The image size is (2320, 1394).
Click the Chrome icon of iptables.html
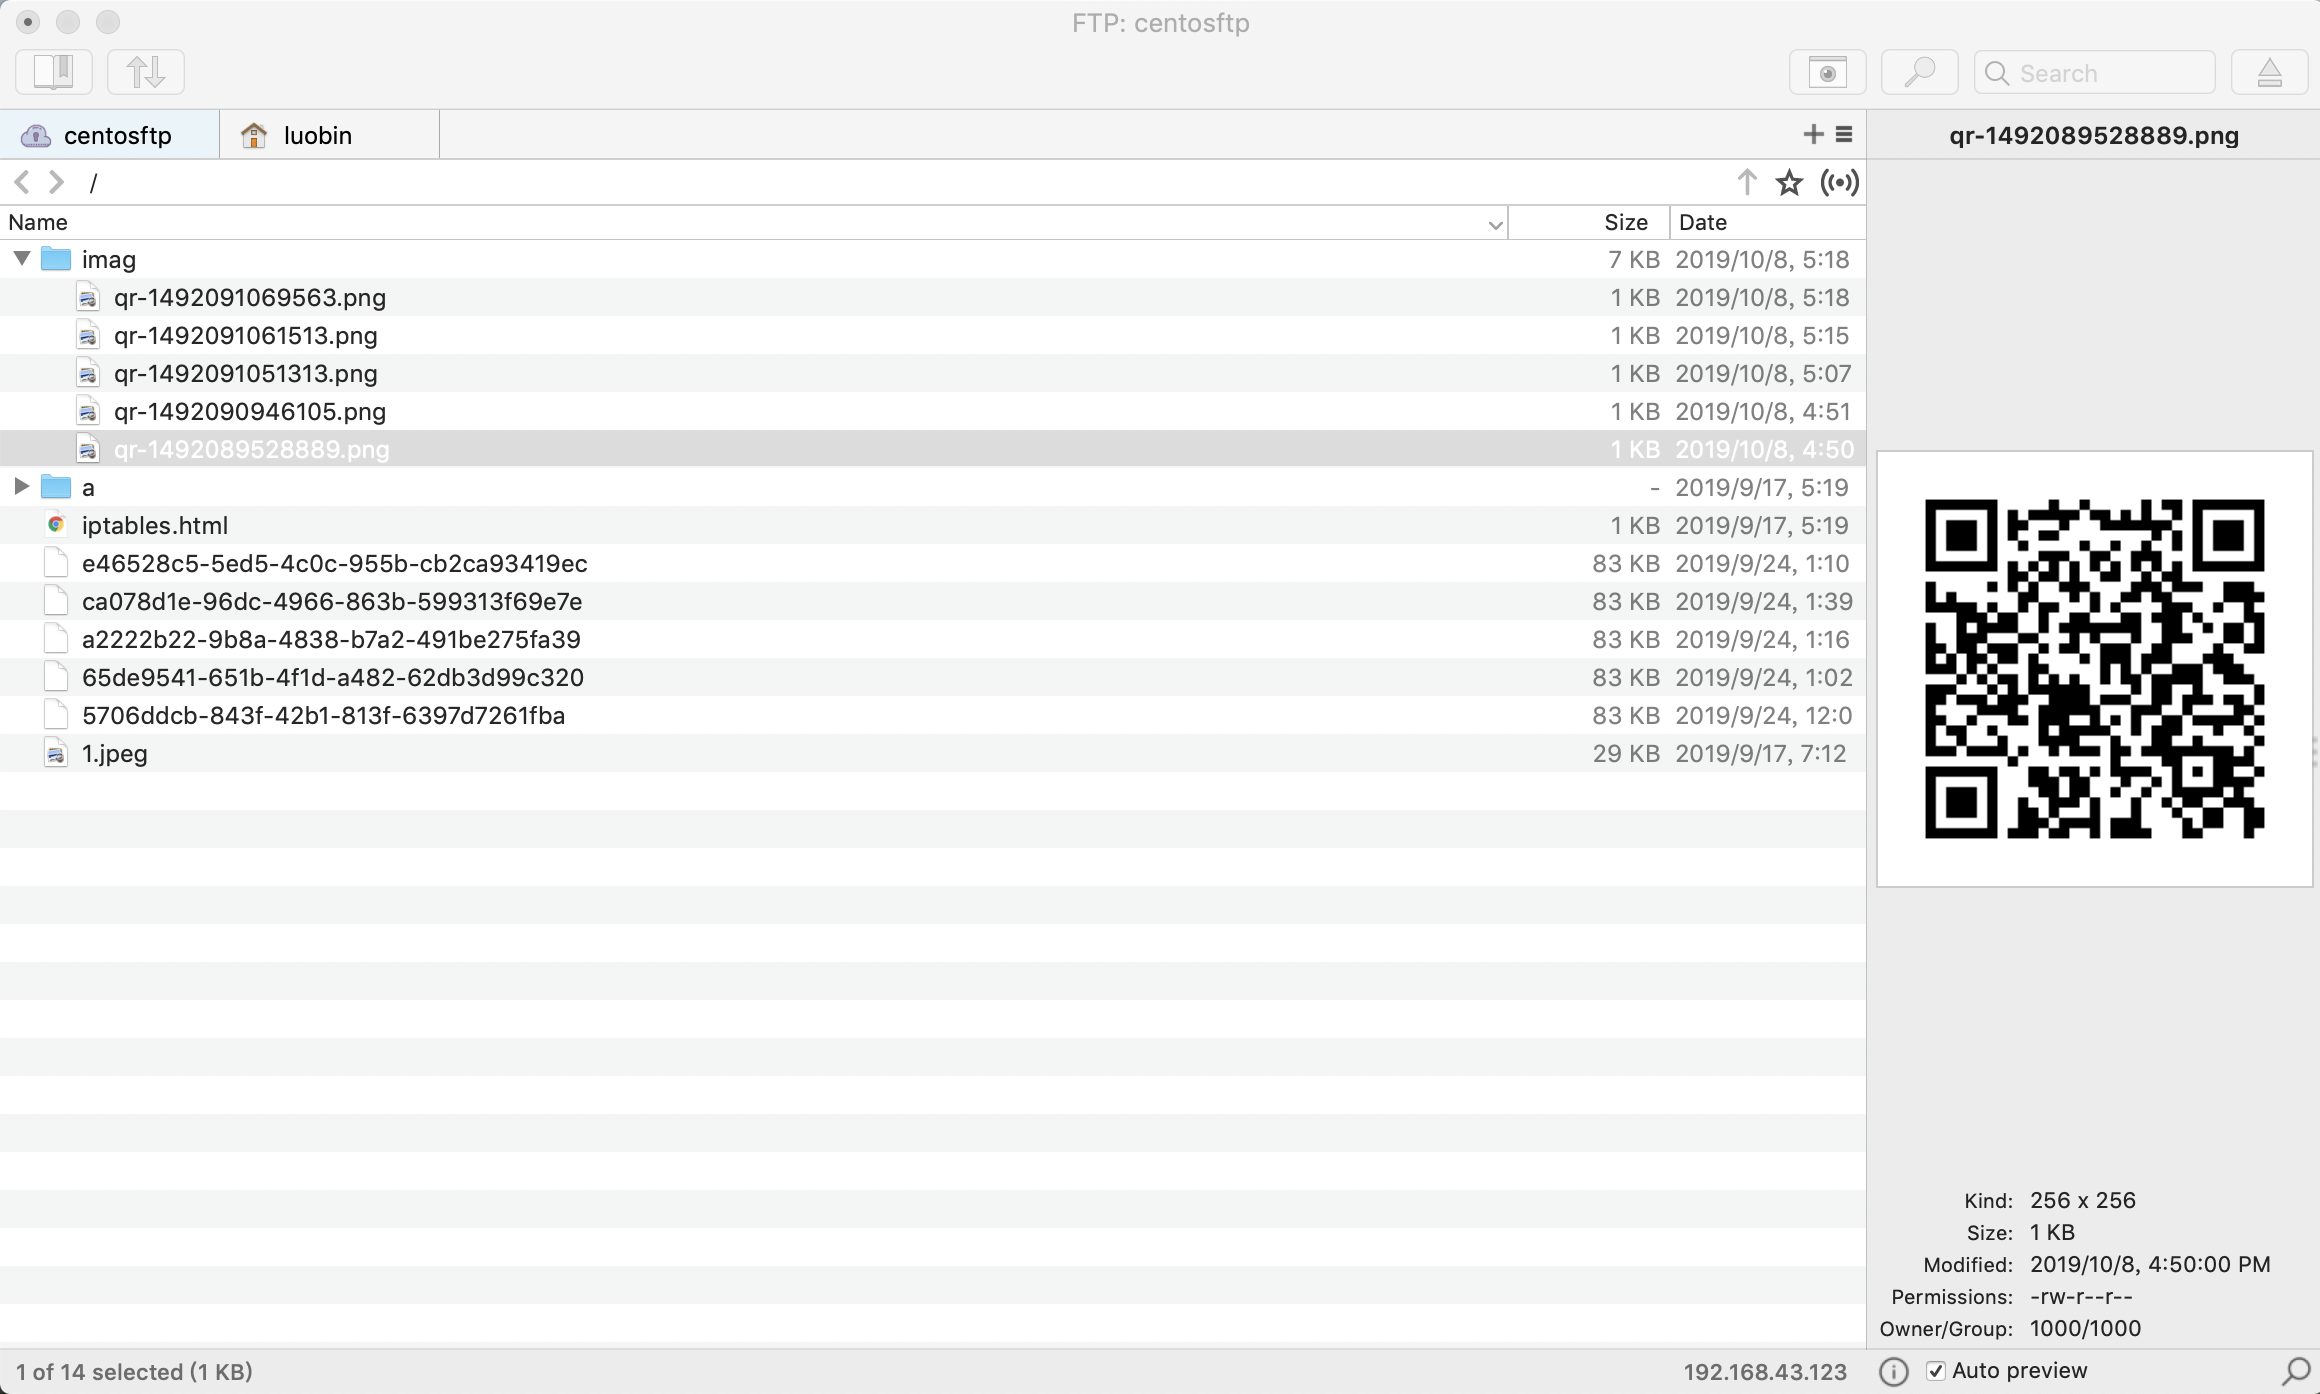56,524
